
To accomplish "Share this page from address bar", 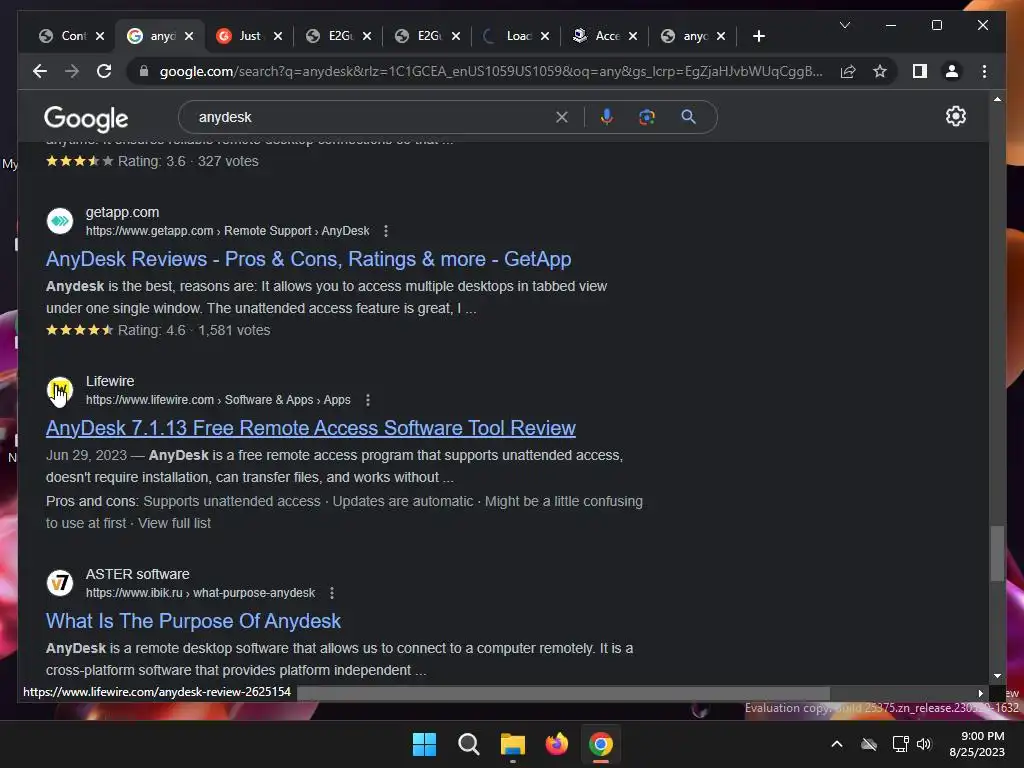I will (x=848, y=71).
